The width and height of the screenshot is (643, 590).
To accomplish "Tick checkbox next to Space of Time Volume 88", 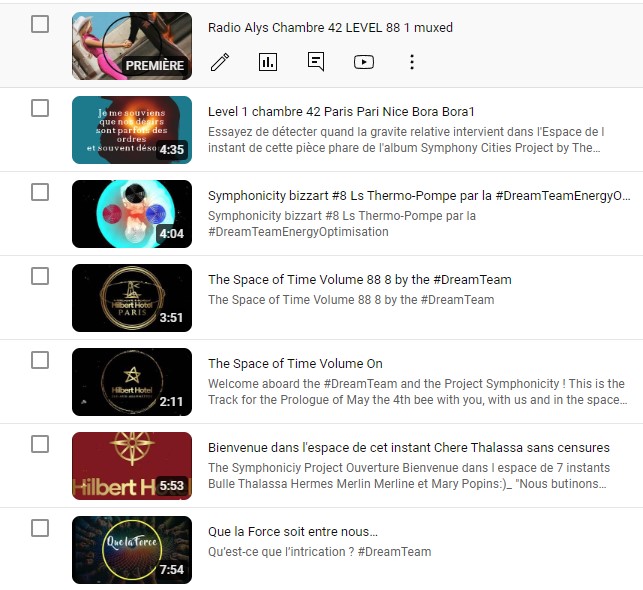I will 40,276.
